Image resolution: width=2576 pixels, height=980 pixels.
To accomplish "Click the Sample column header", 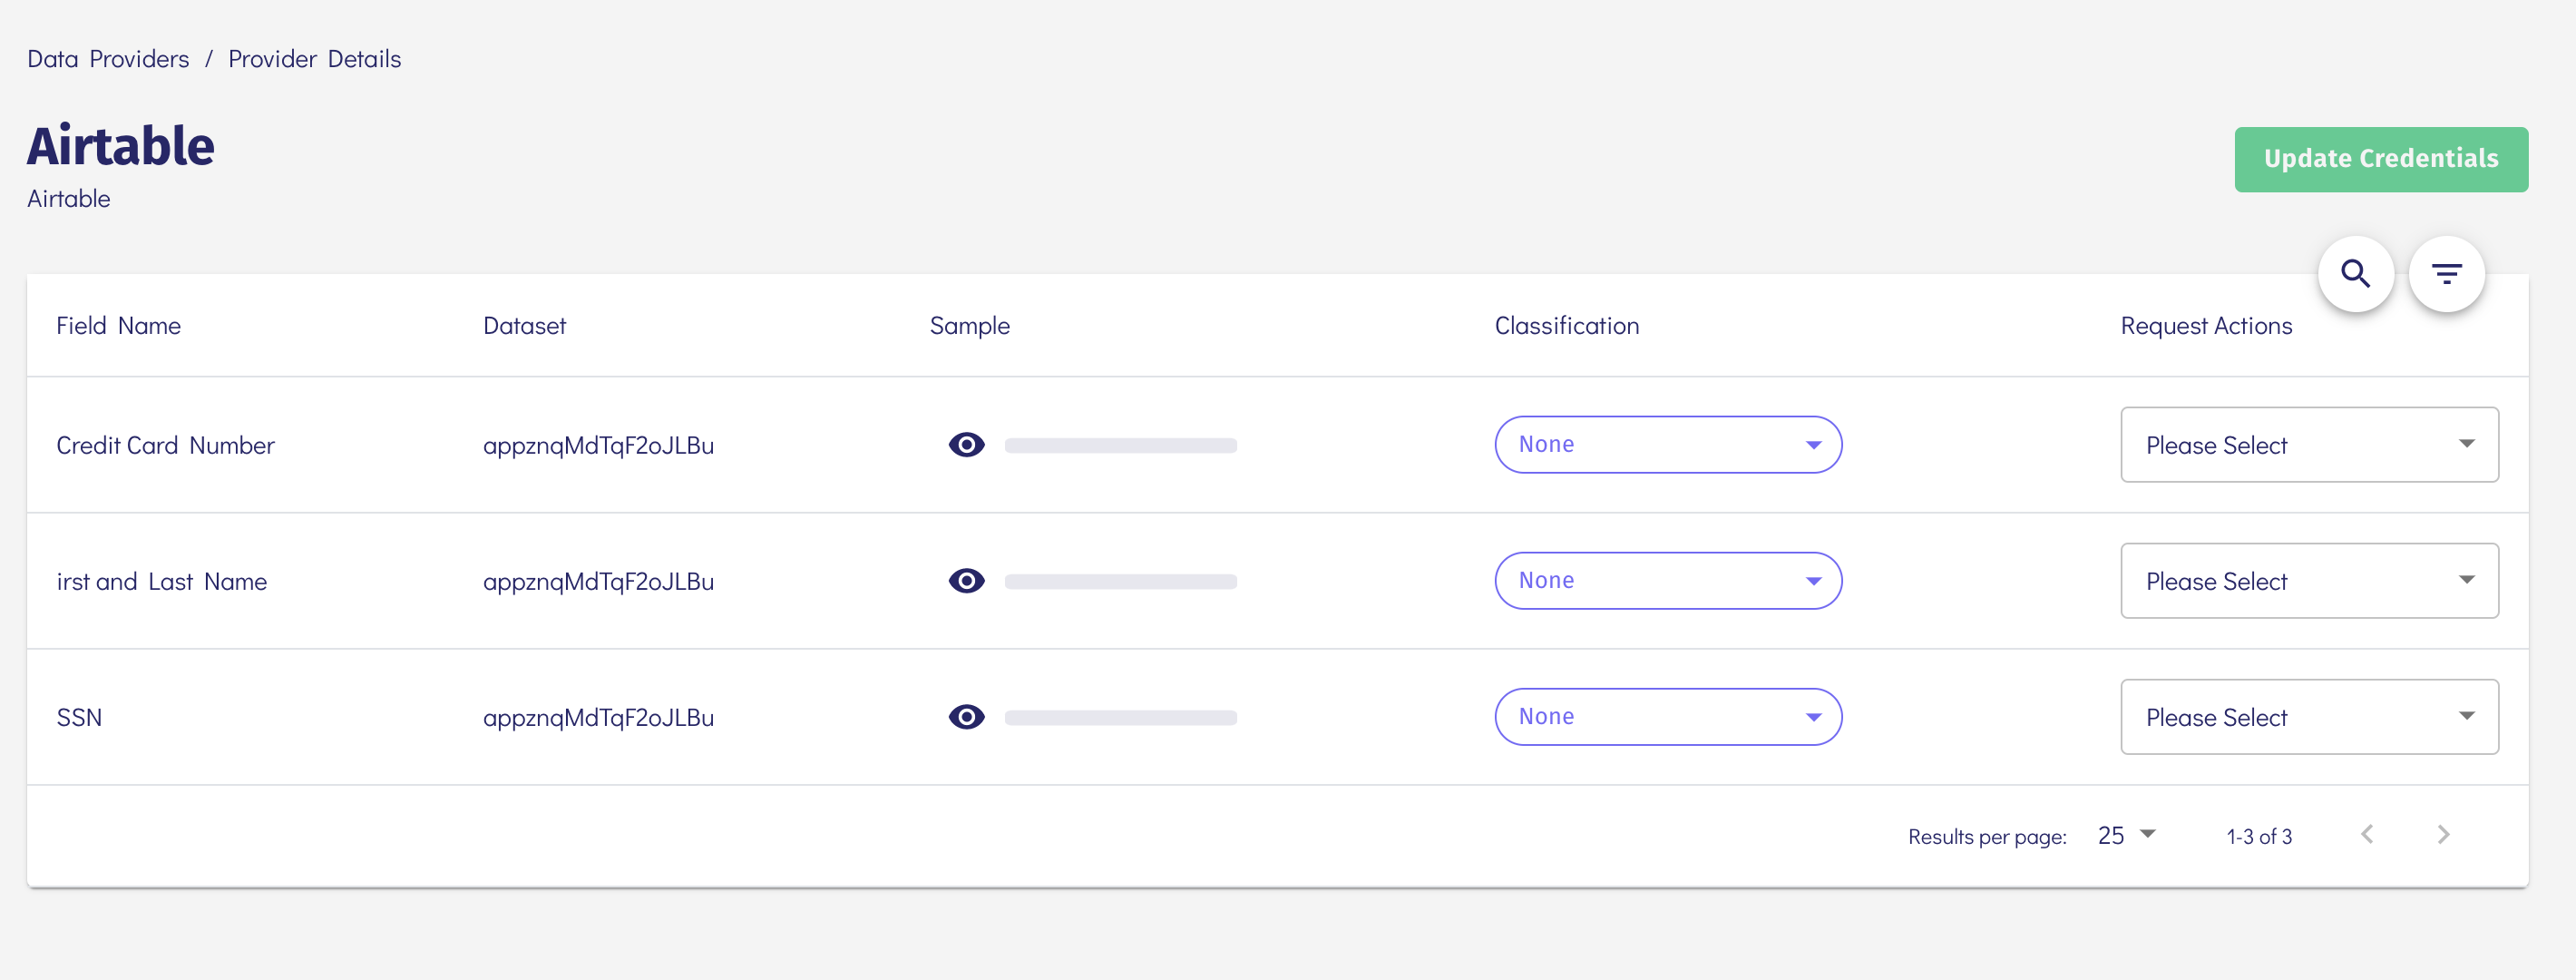I will pyautogui.click(x=969, y=326).
